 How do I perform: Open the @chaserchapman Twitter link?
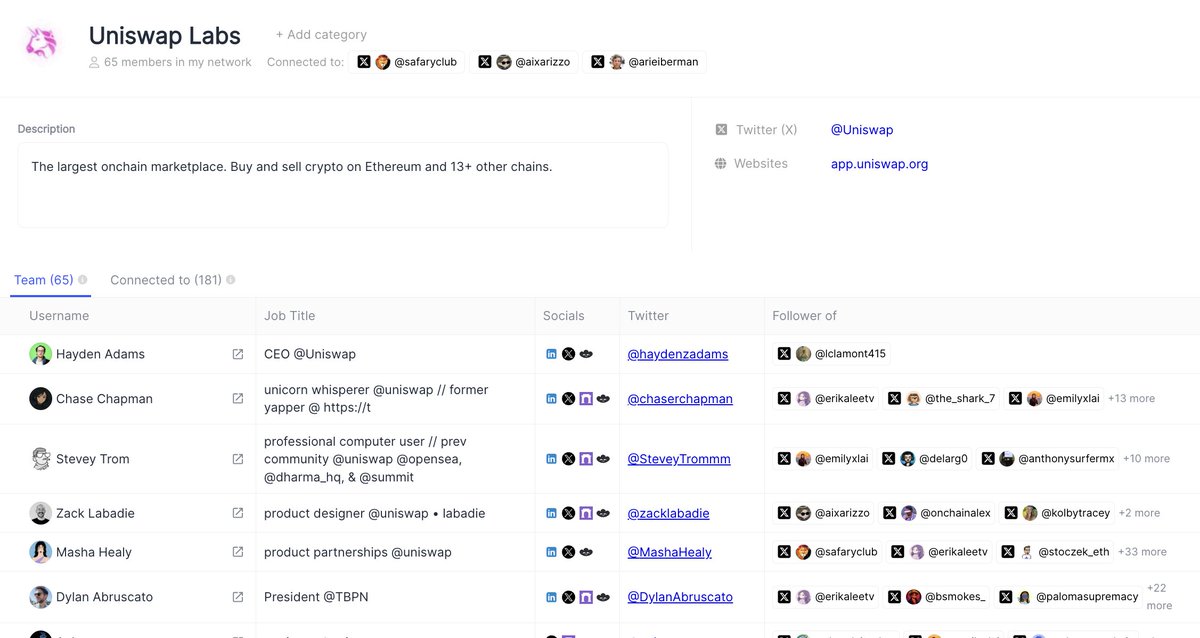click(680, 398)
